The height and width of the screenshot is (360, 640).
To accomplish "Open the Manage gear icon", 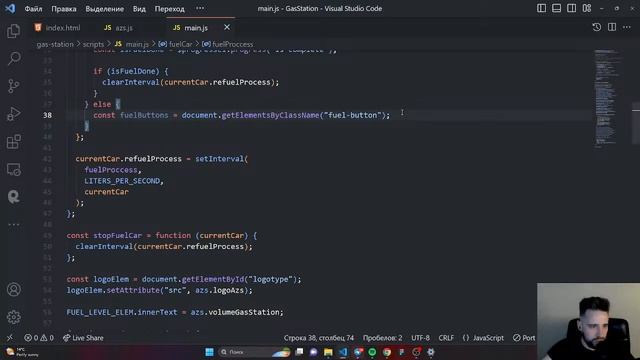I will [x=13, y=317].
